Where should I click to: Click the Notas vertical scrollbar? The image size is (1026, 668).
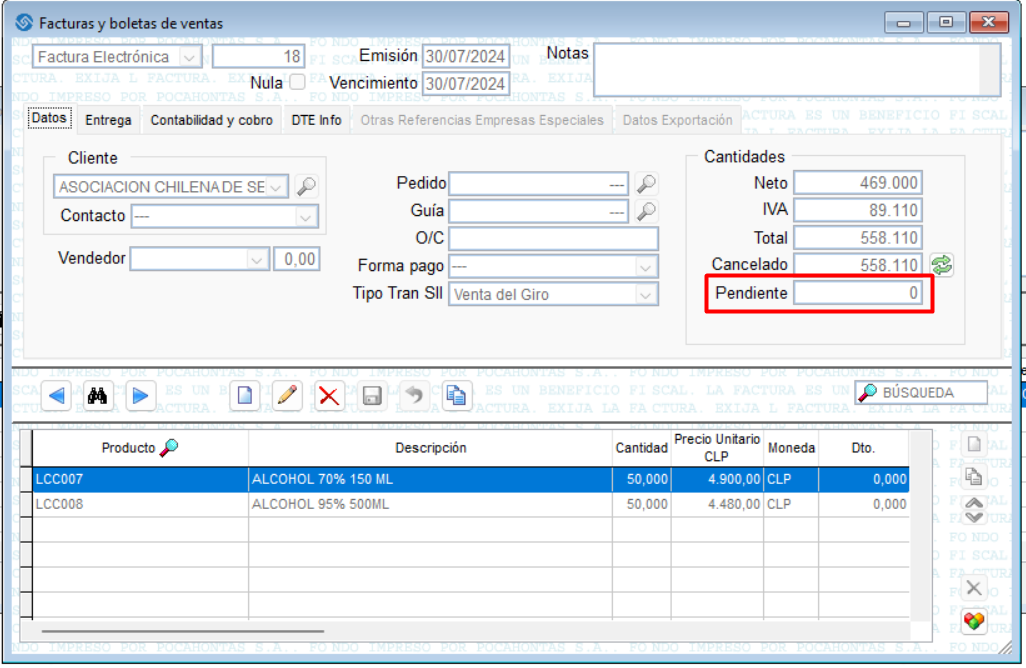pyautogui.click(x=989, y=70)
